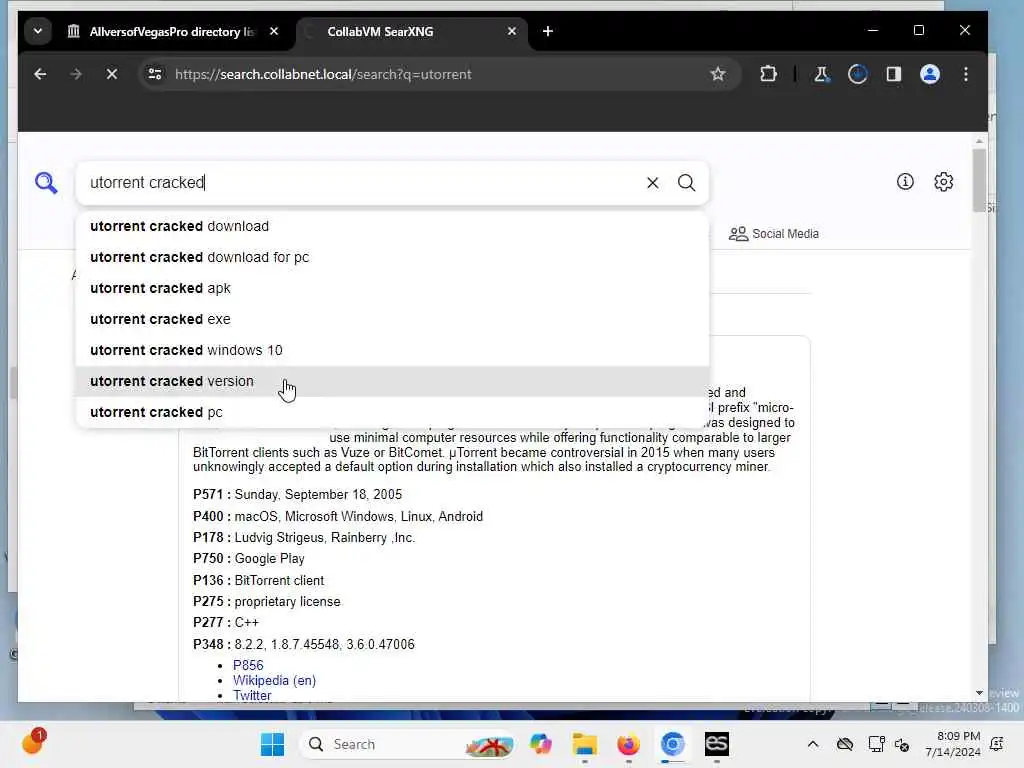Open Firefox from the taskbar

point(628,744)
